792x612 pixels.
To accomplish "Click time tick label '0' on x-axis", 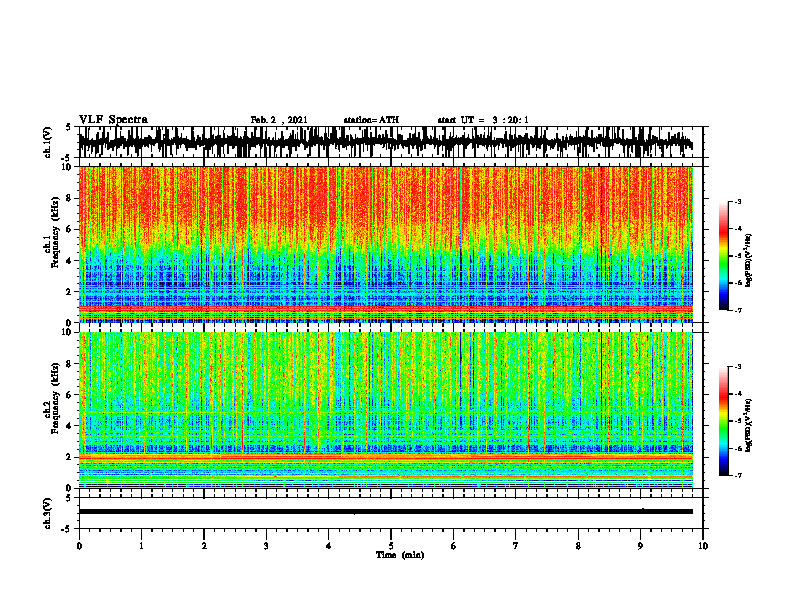I will [x=79, y=546].
